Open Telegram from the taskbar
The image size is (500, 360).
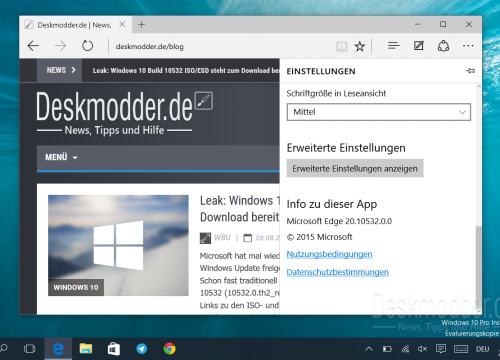pyautogui.click(x=142, y=349)
